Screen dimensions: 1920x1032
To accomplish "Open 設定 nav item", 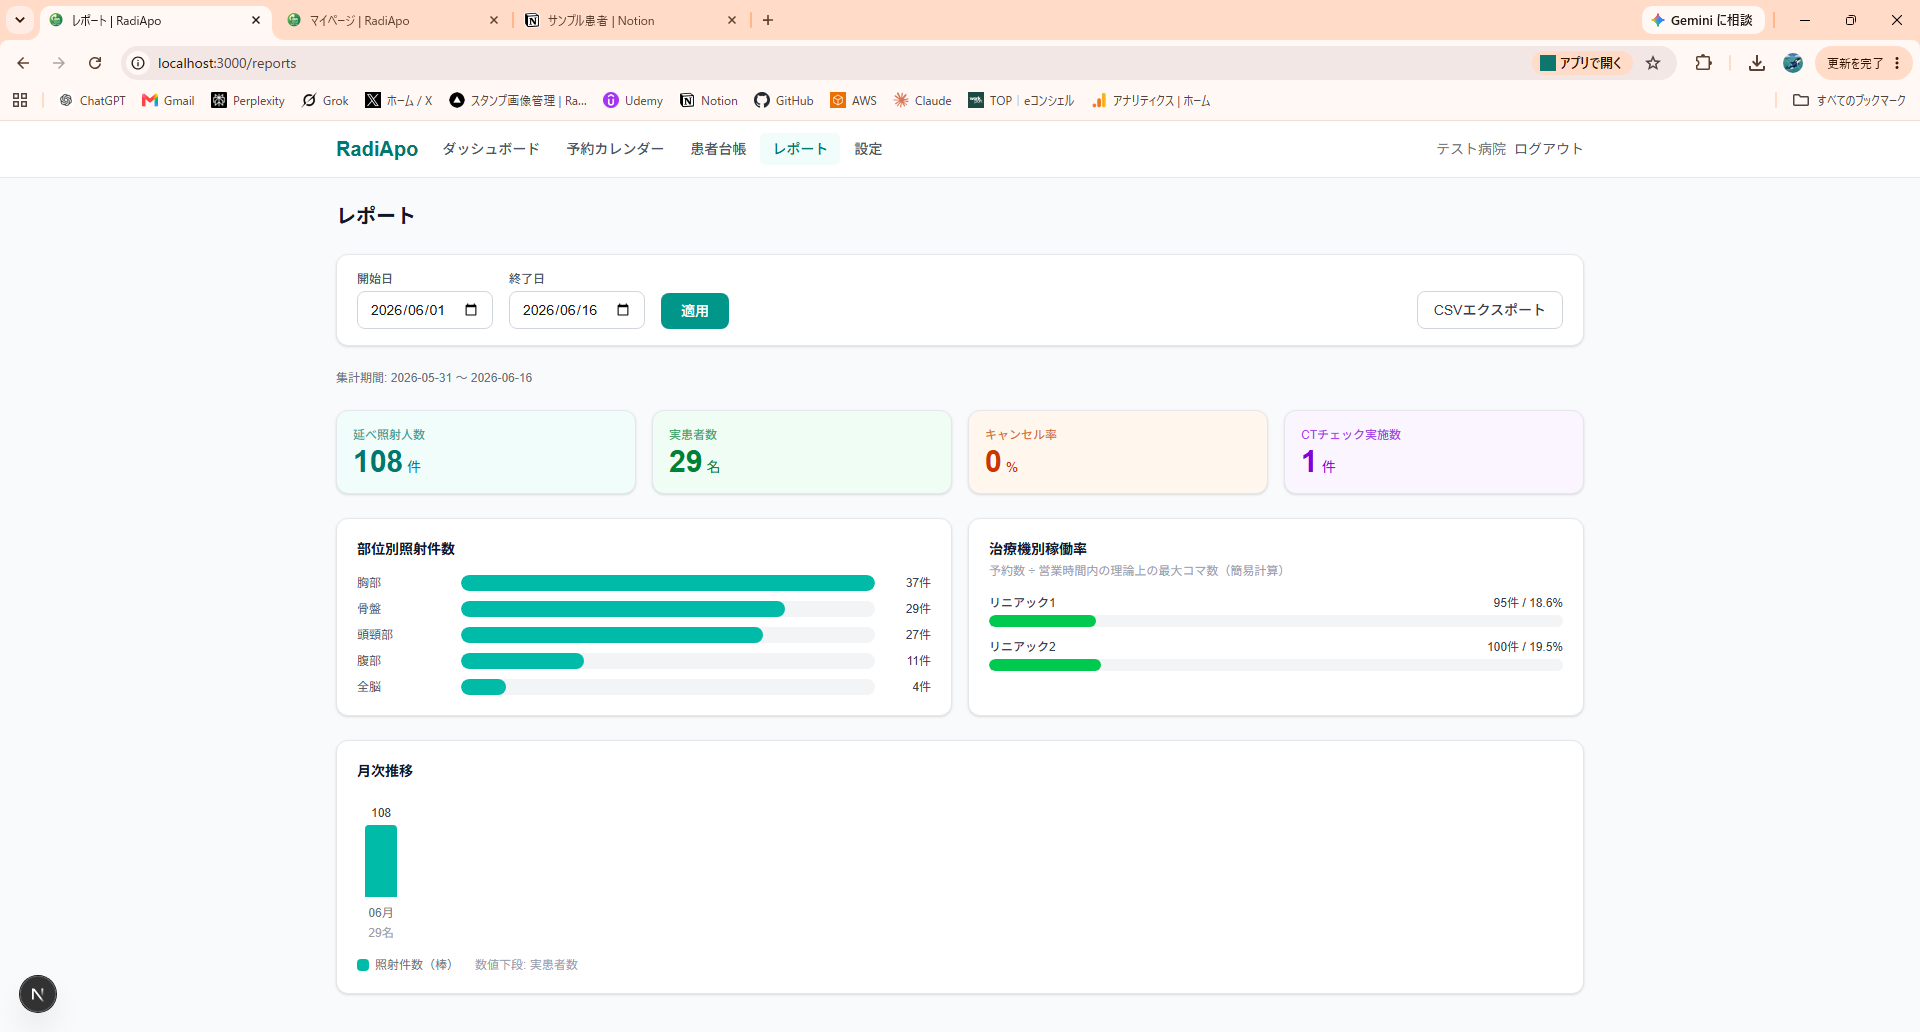I will click(868, 149).
